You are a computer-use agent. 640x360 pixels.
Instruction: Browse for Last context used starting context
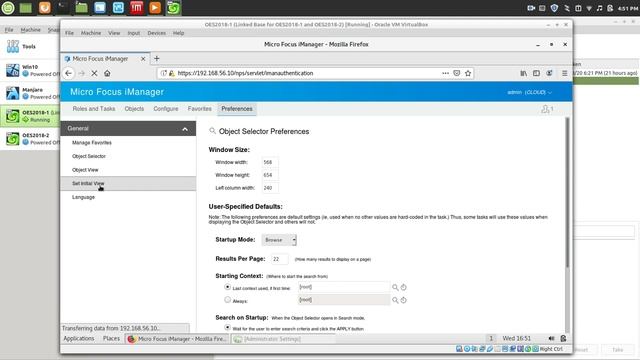click(x=395, y=287)
